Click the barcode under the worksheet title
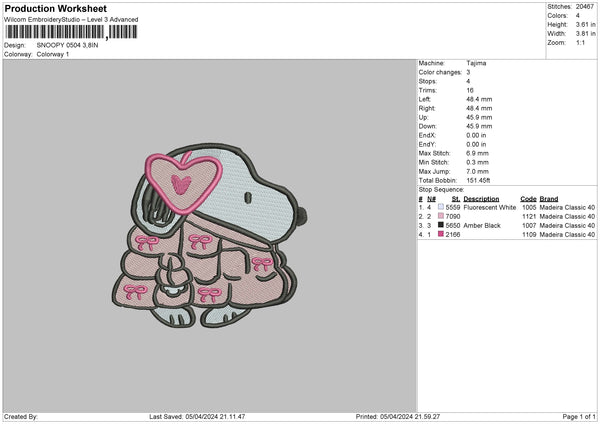 pyautogui.click(x=72, y=32)
